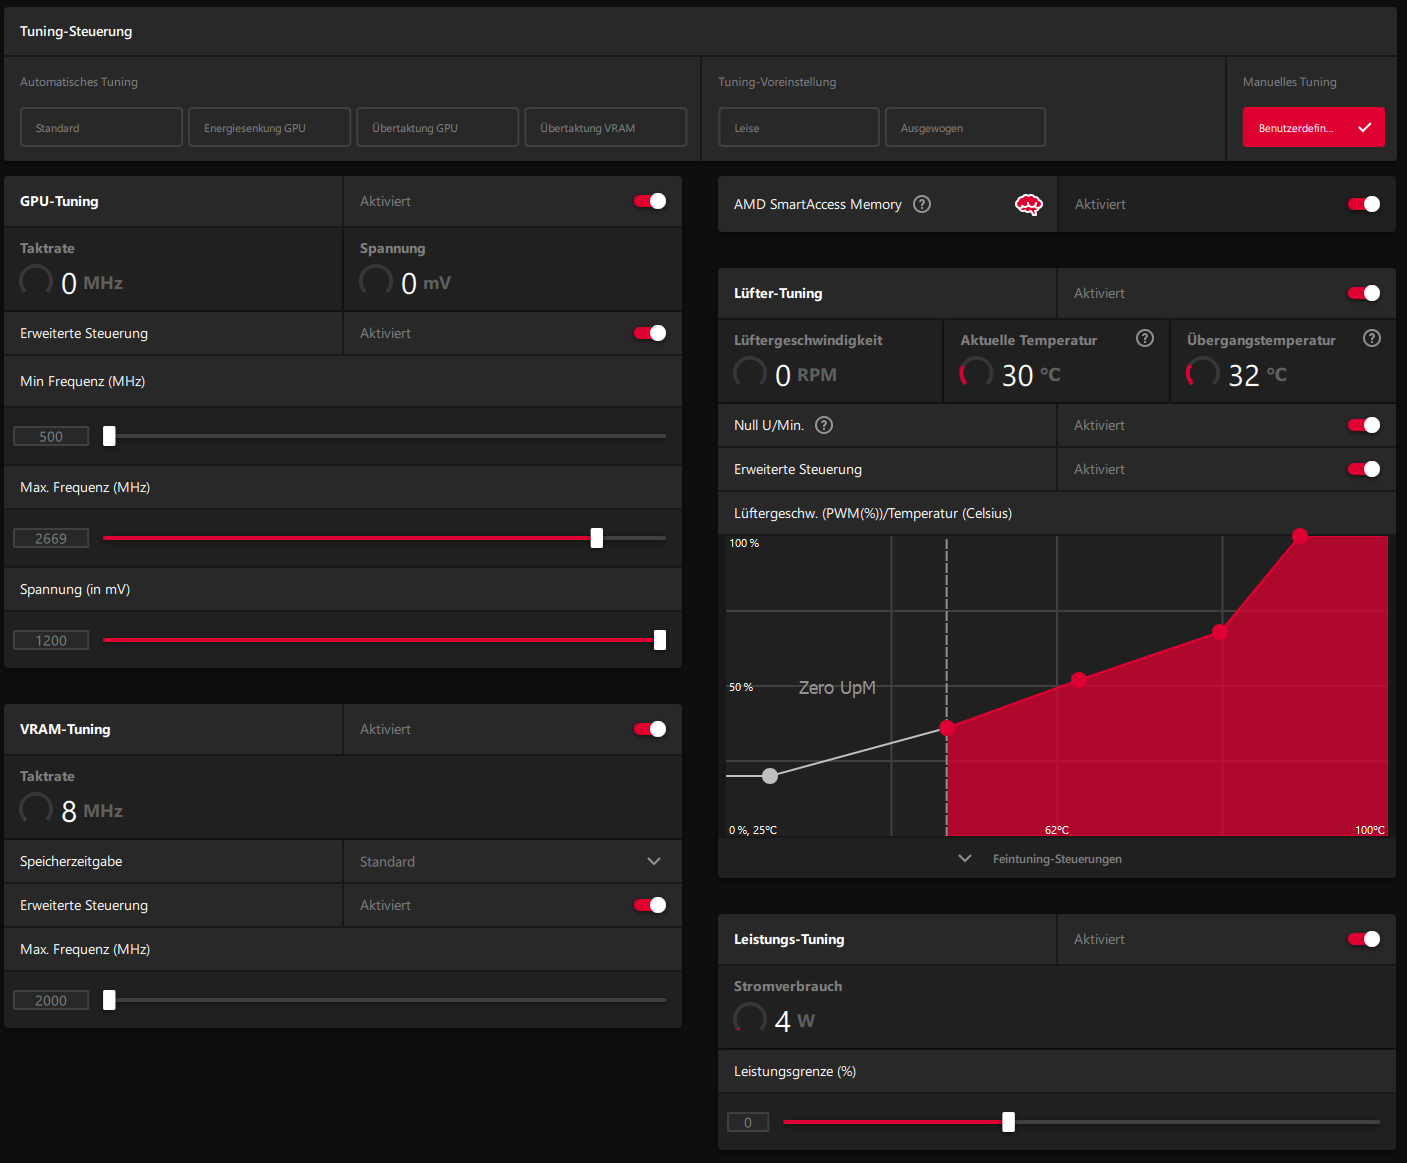Select the fan curve point near 50%
The width and height of the screenshot is (1407, 1163).
pos(1079,680)
